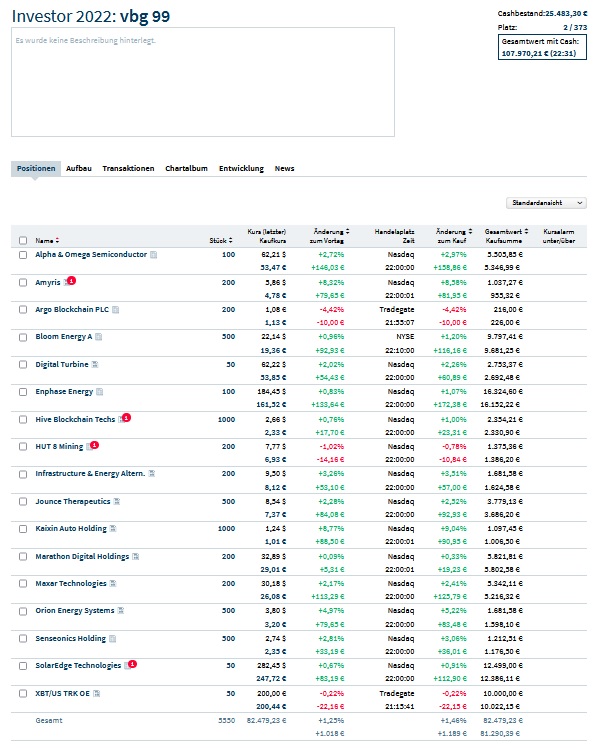Open note icon beside Infrastructure & Energy Altern.
Image resolution: width=598 pixels, height=750 pixels.
click(x=152, y=474)
